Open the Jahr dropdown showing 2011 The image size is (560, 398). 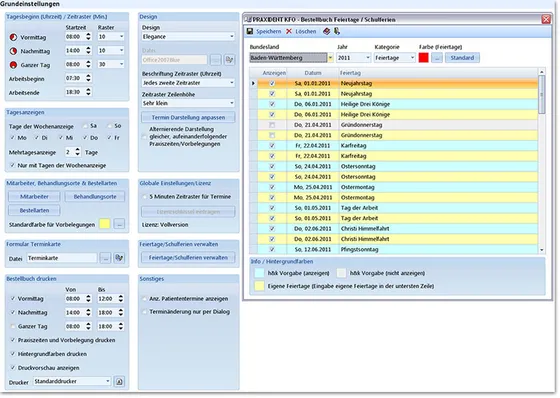click(x=368, y=58)
